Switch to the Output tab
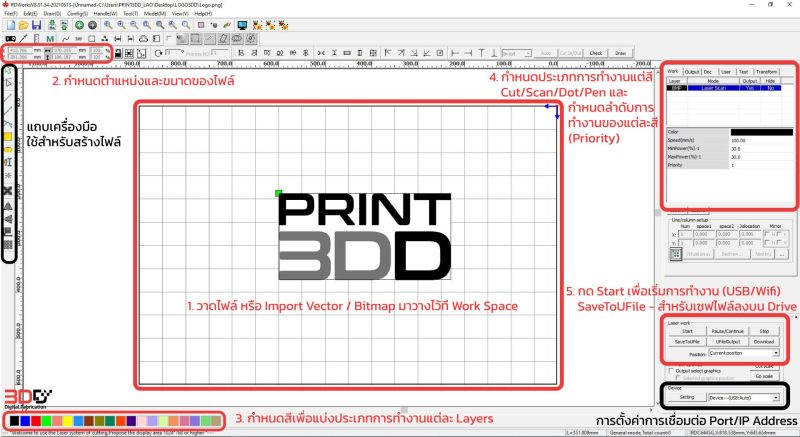 (x=692, y=72)
